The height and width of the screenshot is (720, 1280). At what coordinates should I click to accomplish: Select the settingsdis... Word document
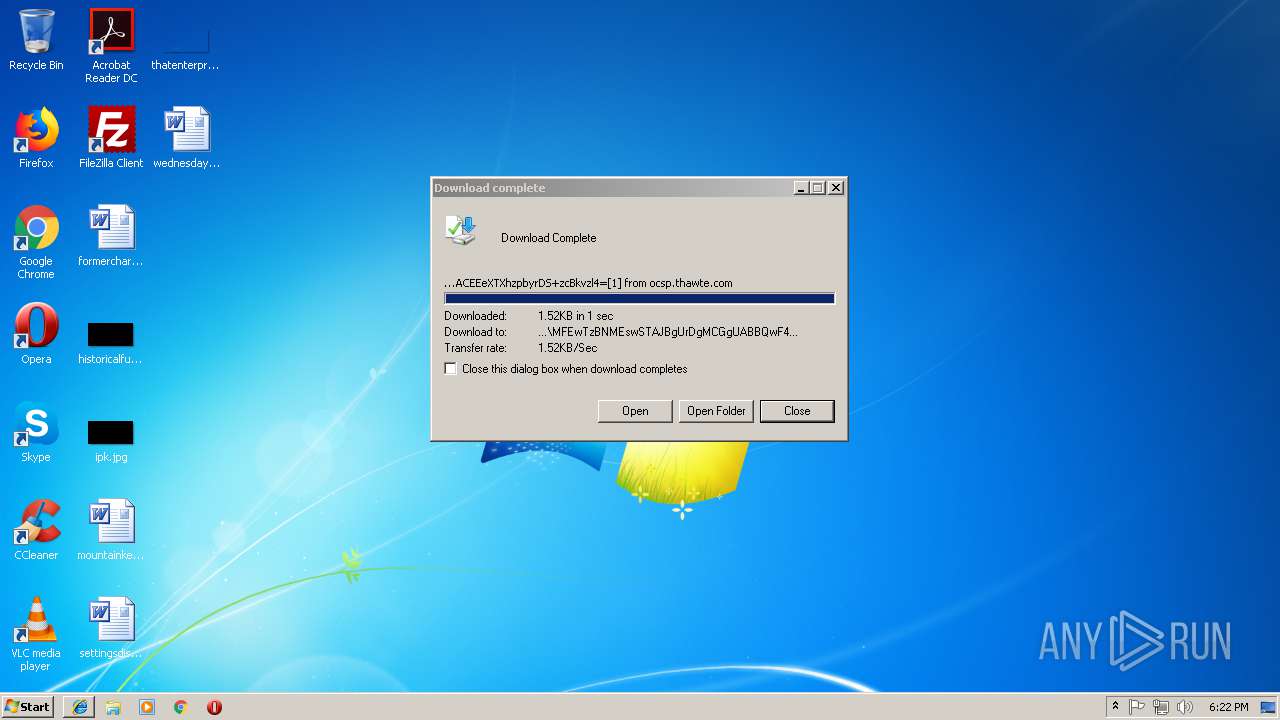[111, 628]
